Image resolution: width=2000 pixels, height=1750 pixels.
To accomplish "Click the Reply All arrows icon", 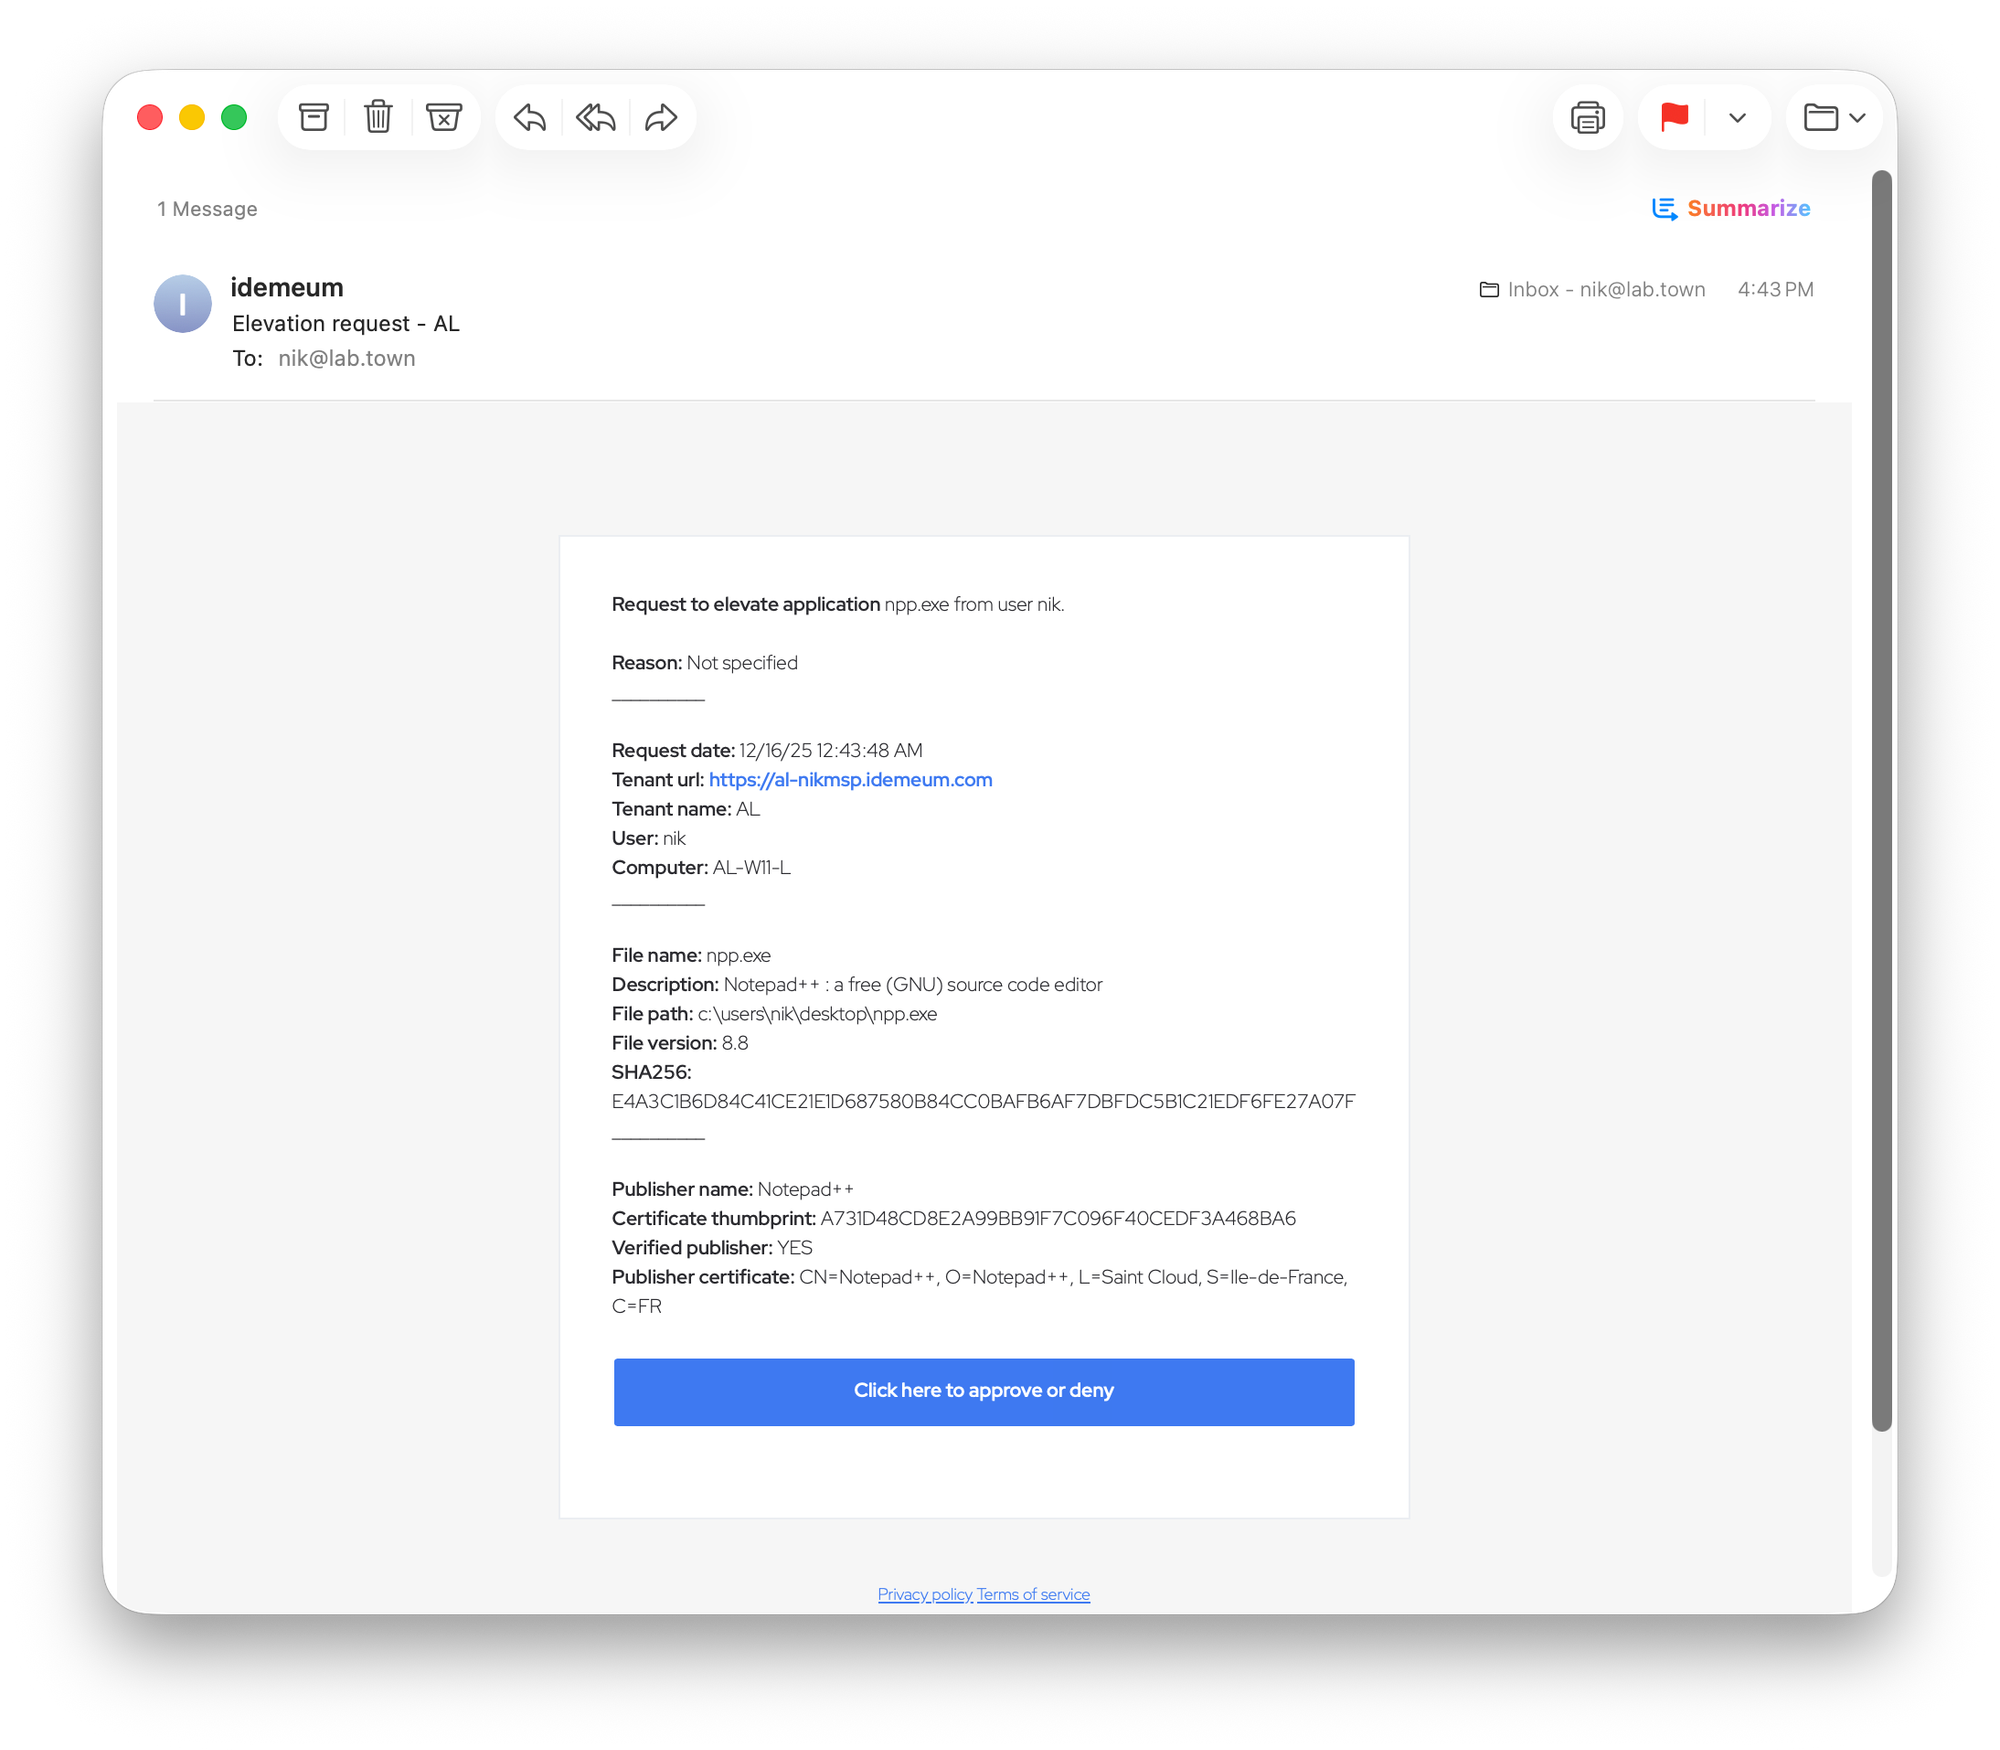I will [x=595, y=117].
